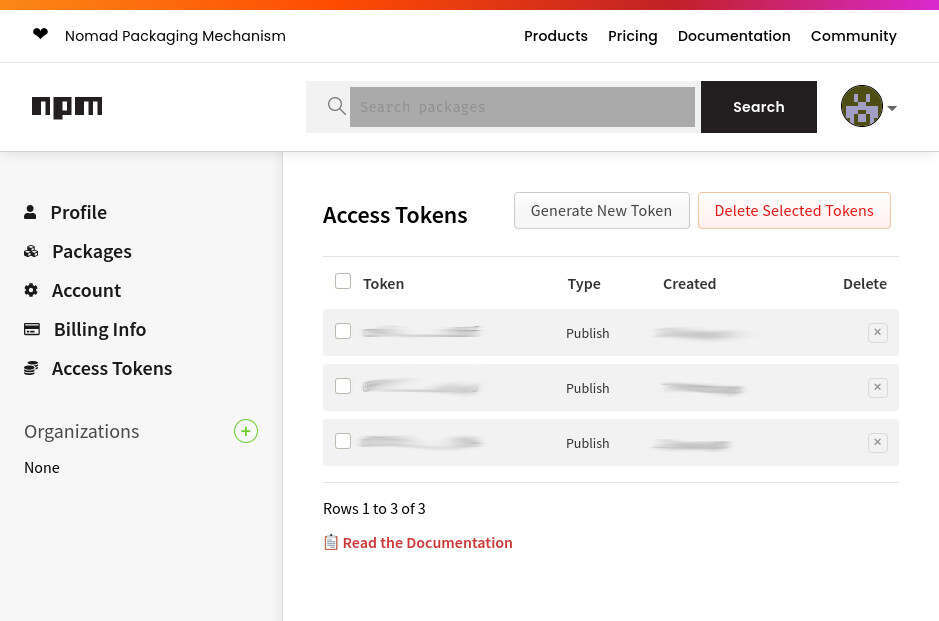Click the user avatar image
Screen dimensions: 939x621
[x=861, y=106]
